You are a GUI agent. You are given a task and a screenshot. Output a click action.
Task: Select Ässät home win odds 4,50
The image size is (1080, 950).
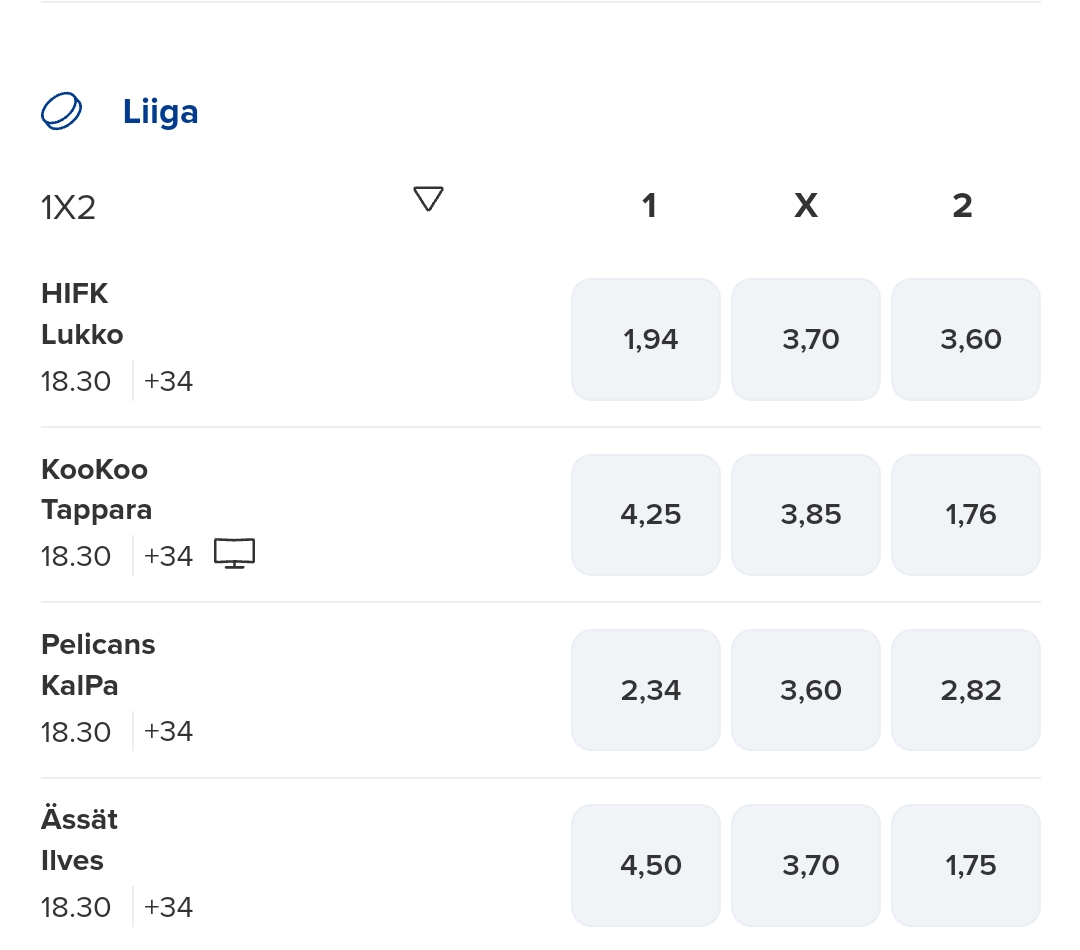coord(646,865)
